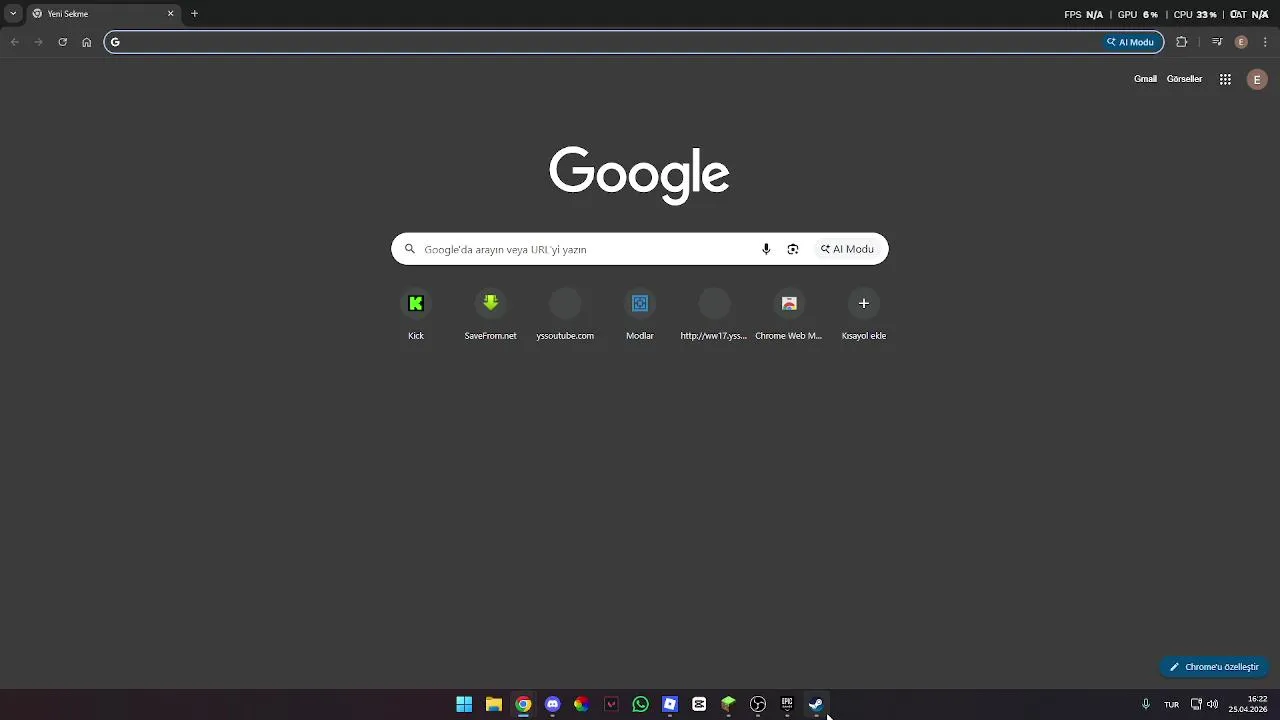
Task: Close the Yeni Sekme tab
Action: pyautogui.click(x=170, y=14)
